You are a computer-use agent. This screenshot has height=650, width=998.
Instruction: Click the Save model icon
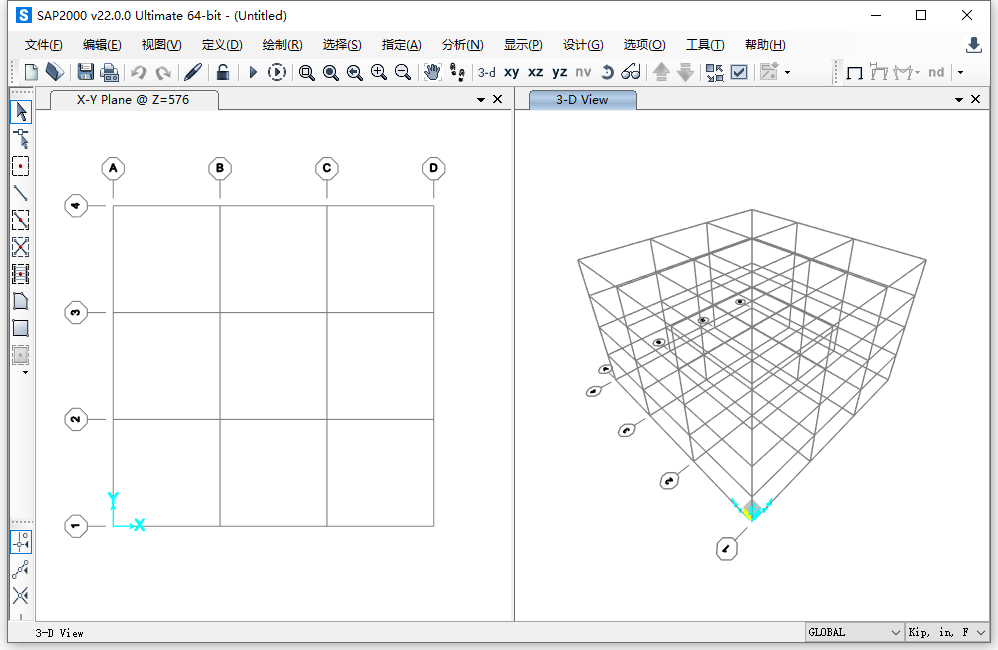point(86,72)
